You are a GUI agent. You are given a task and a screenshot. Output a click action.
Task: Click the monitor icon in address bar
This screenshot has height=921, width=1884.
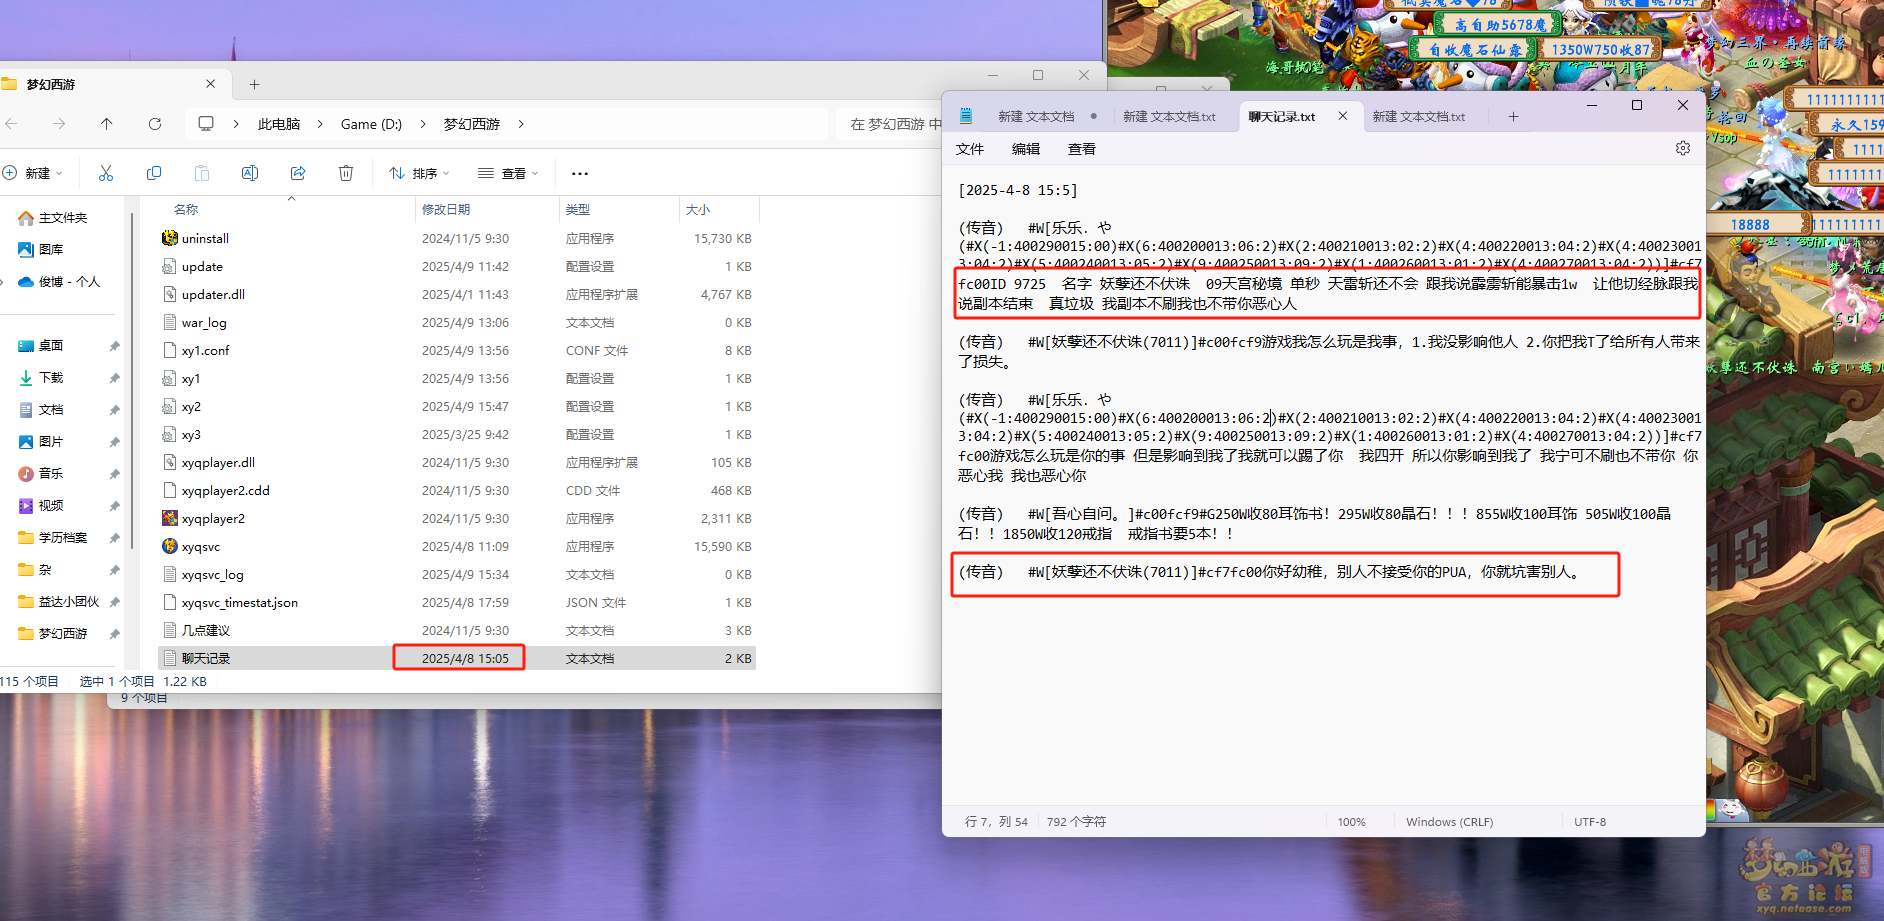tap(206, 124)
